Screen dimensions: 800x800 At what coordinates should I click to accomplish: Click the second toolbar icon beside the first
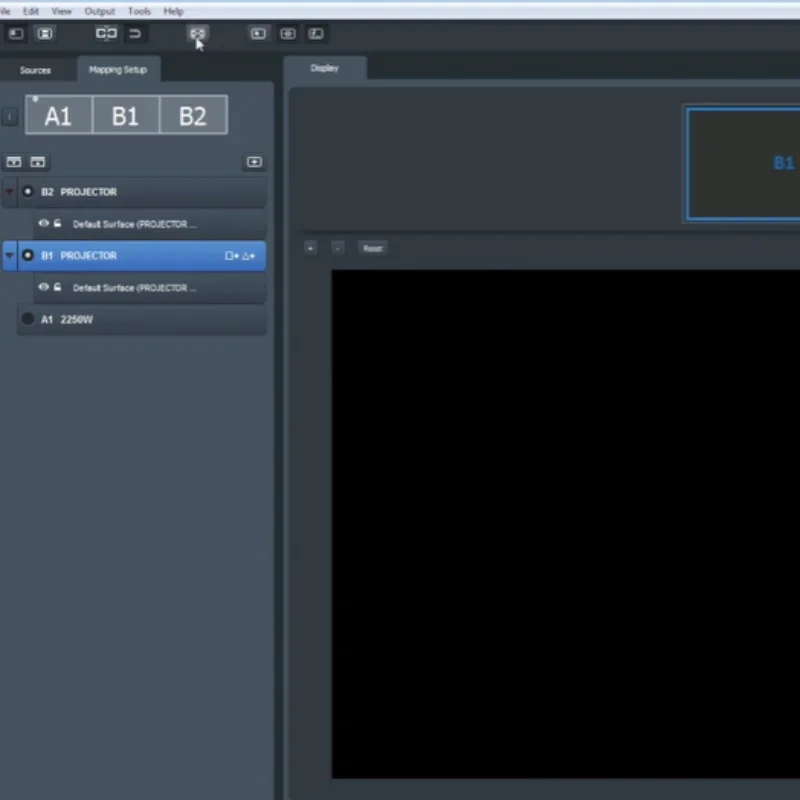[45, 33]
